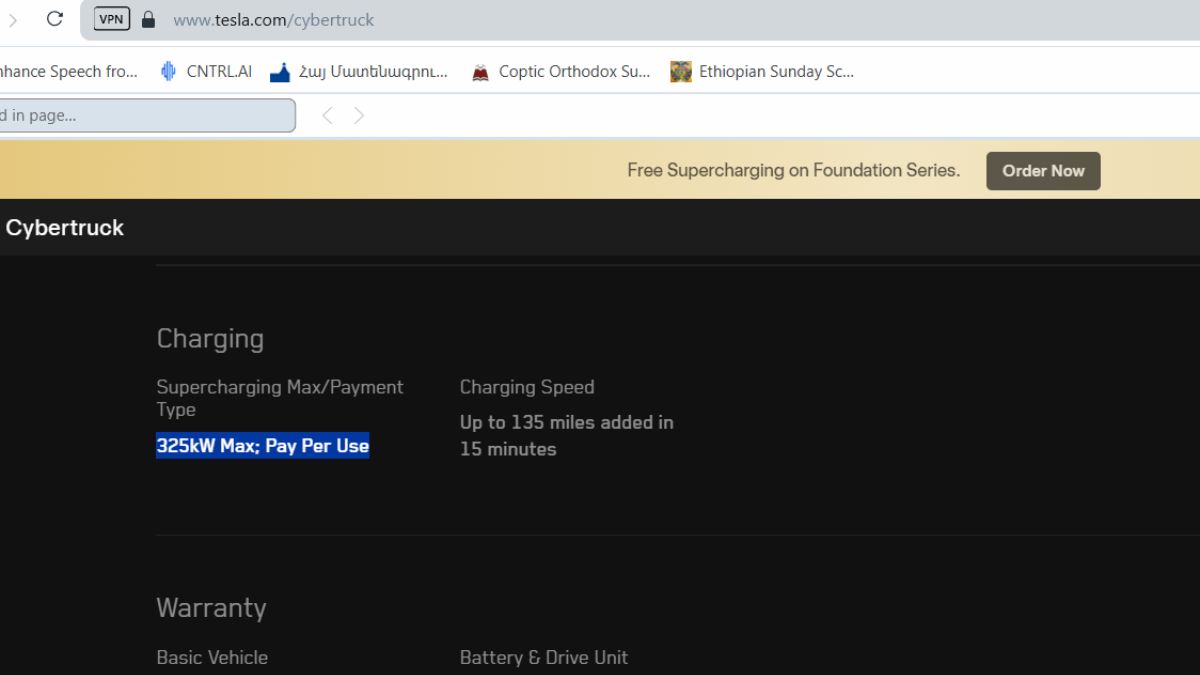The width and height of the screenshot is (1200, 675).
Task: Jump to previous find-in-page match
Action: pos(327,116)
